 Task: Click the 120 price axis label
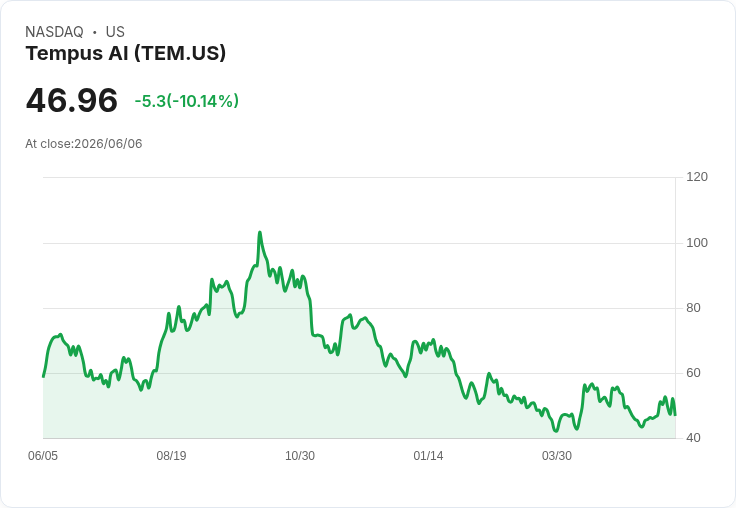(697, 177)
